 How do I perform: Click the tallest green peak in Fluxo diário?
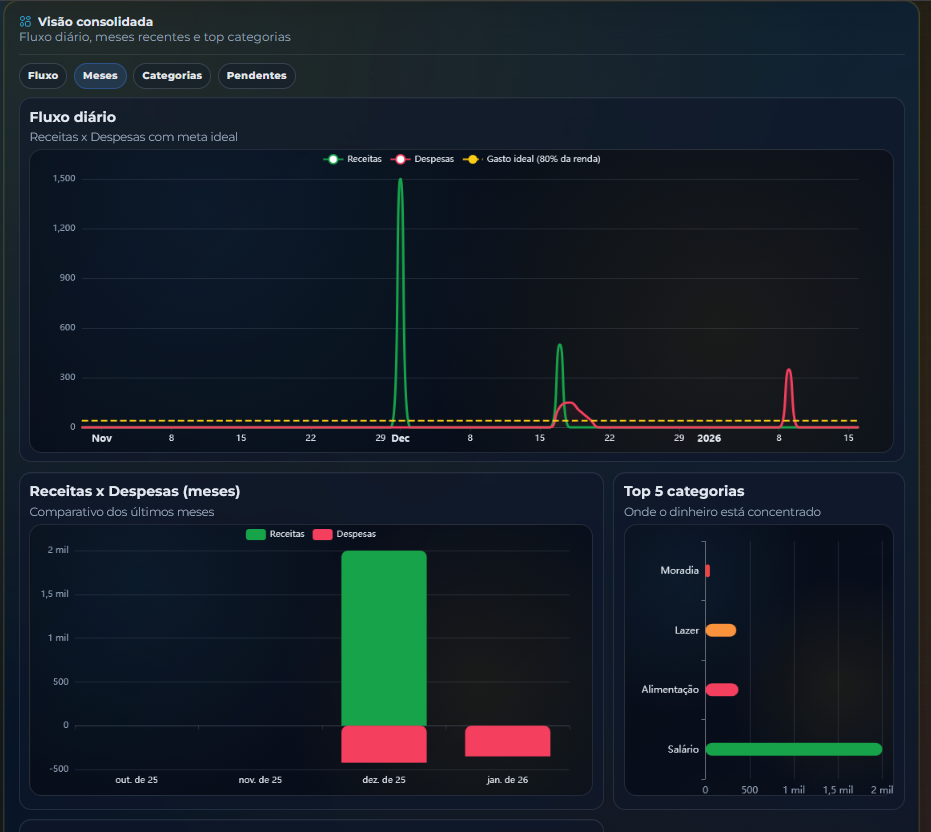point(400,182)
